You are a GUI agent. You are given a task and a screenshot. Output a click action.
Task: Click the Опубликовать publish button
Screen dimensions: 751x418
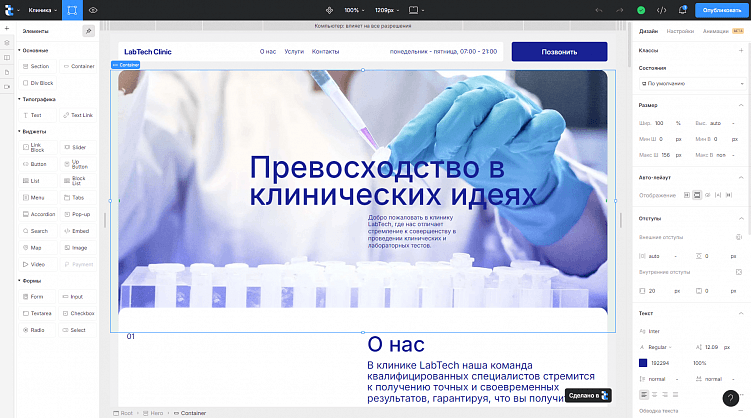tap(721, 10)
